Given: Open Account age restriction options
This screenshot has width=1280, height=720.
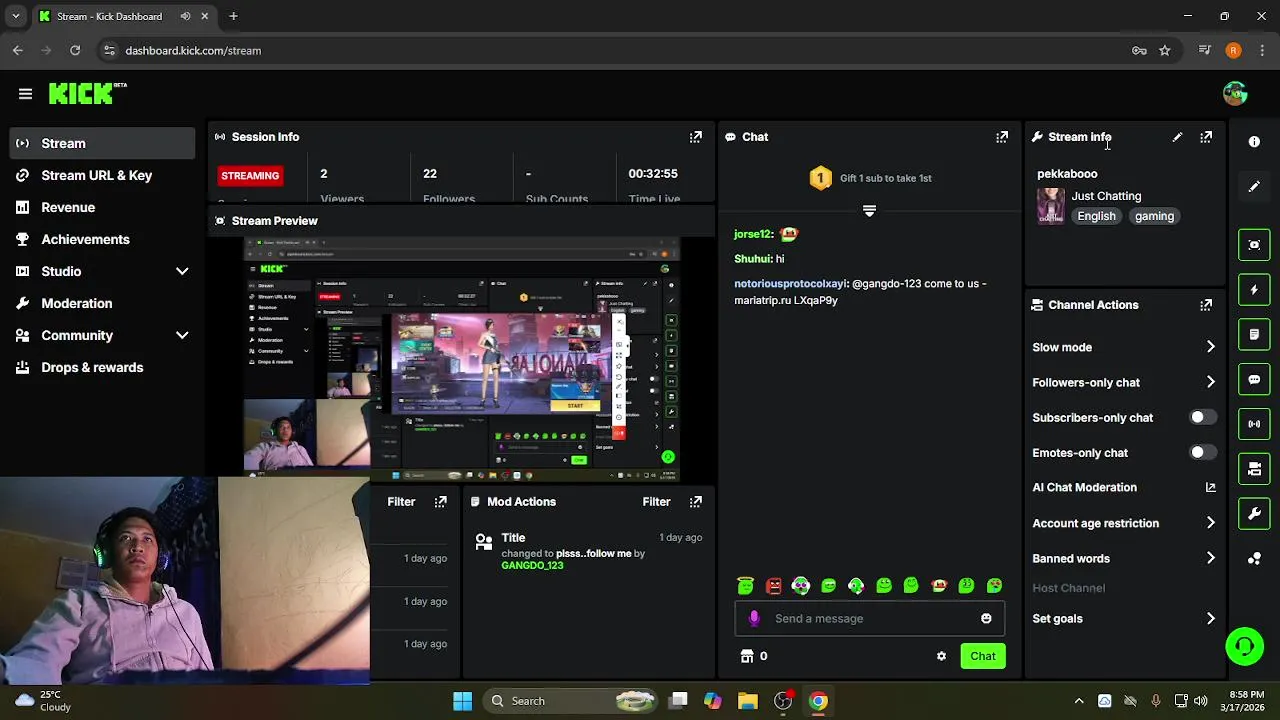Looking at the screenshot, I should [x=1124, y=523].
